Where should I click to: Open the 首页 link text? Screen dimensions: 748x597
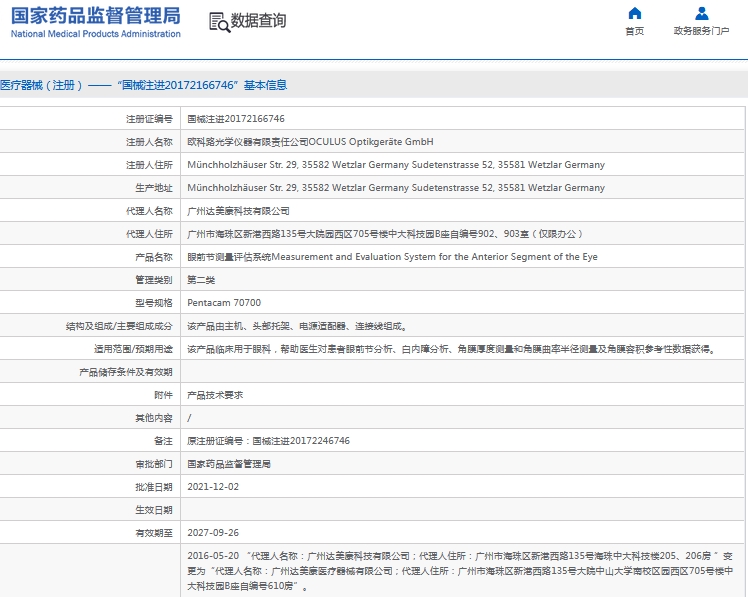(x=634, y=31)
